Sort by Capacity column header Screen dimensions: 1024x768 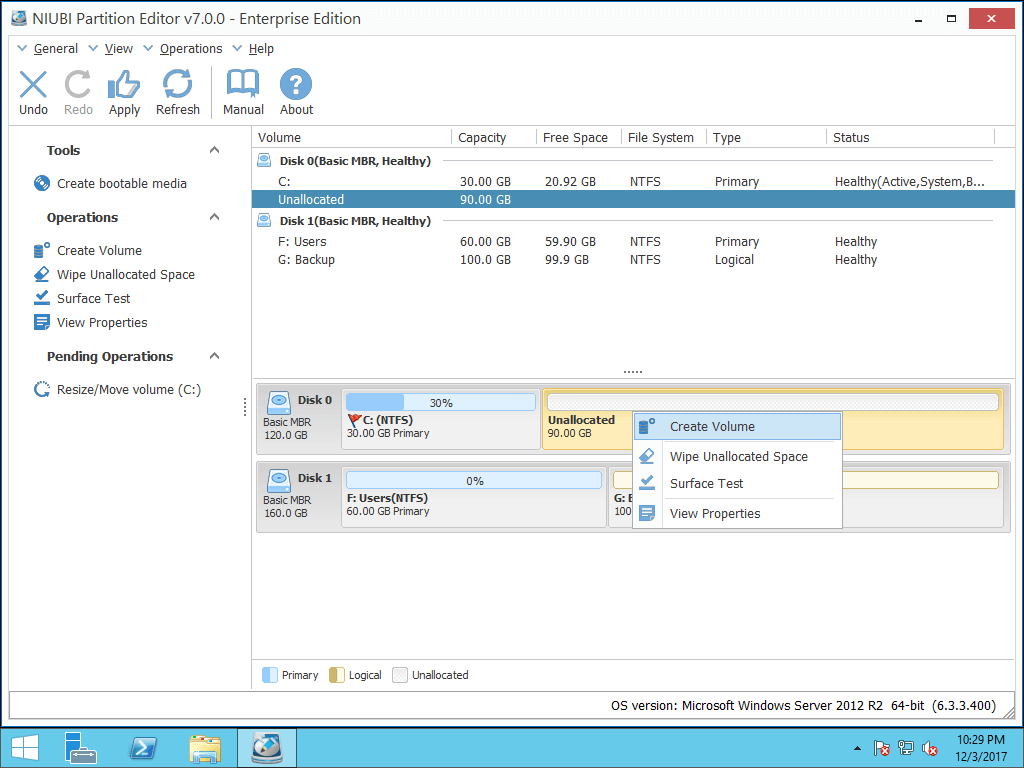click(494, 137)
